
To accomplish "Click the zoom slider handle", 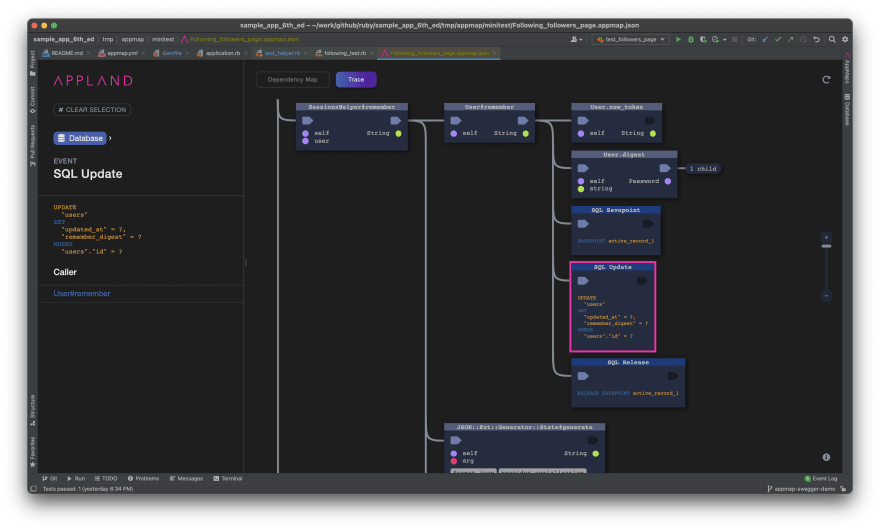I will [x=826, y=246].
